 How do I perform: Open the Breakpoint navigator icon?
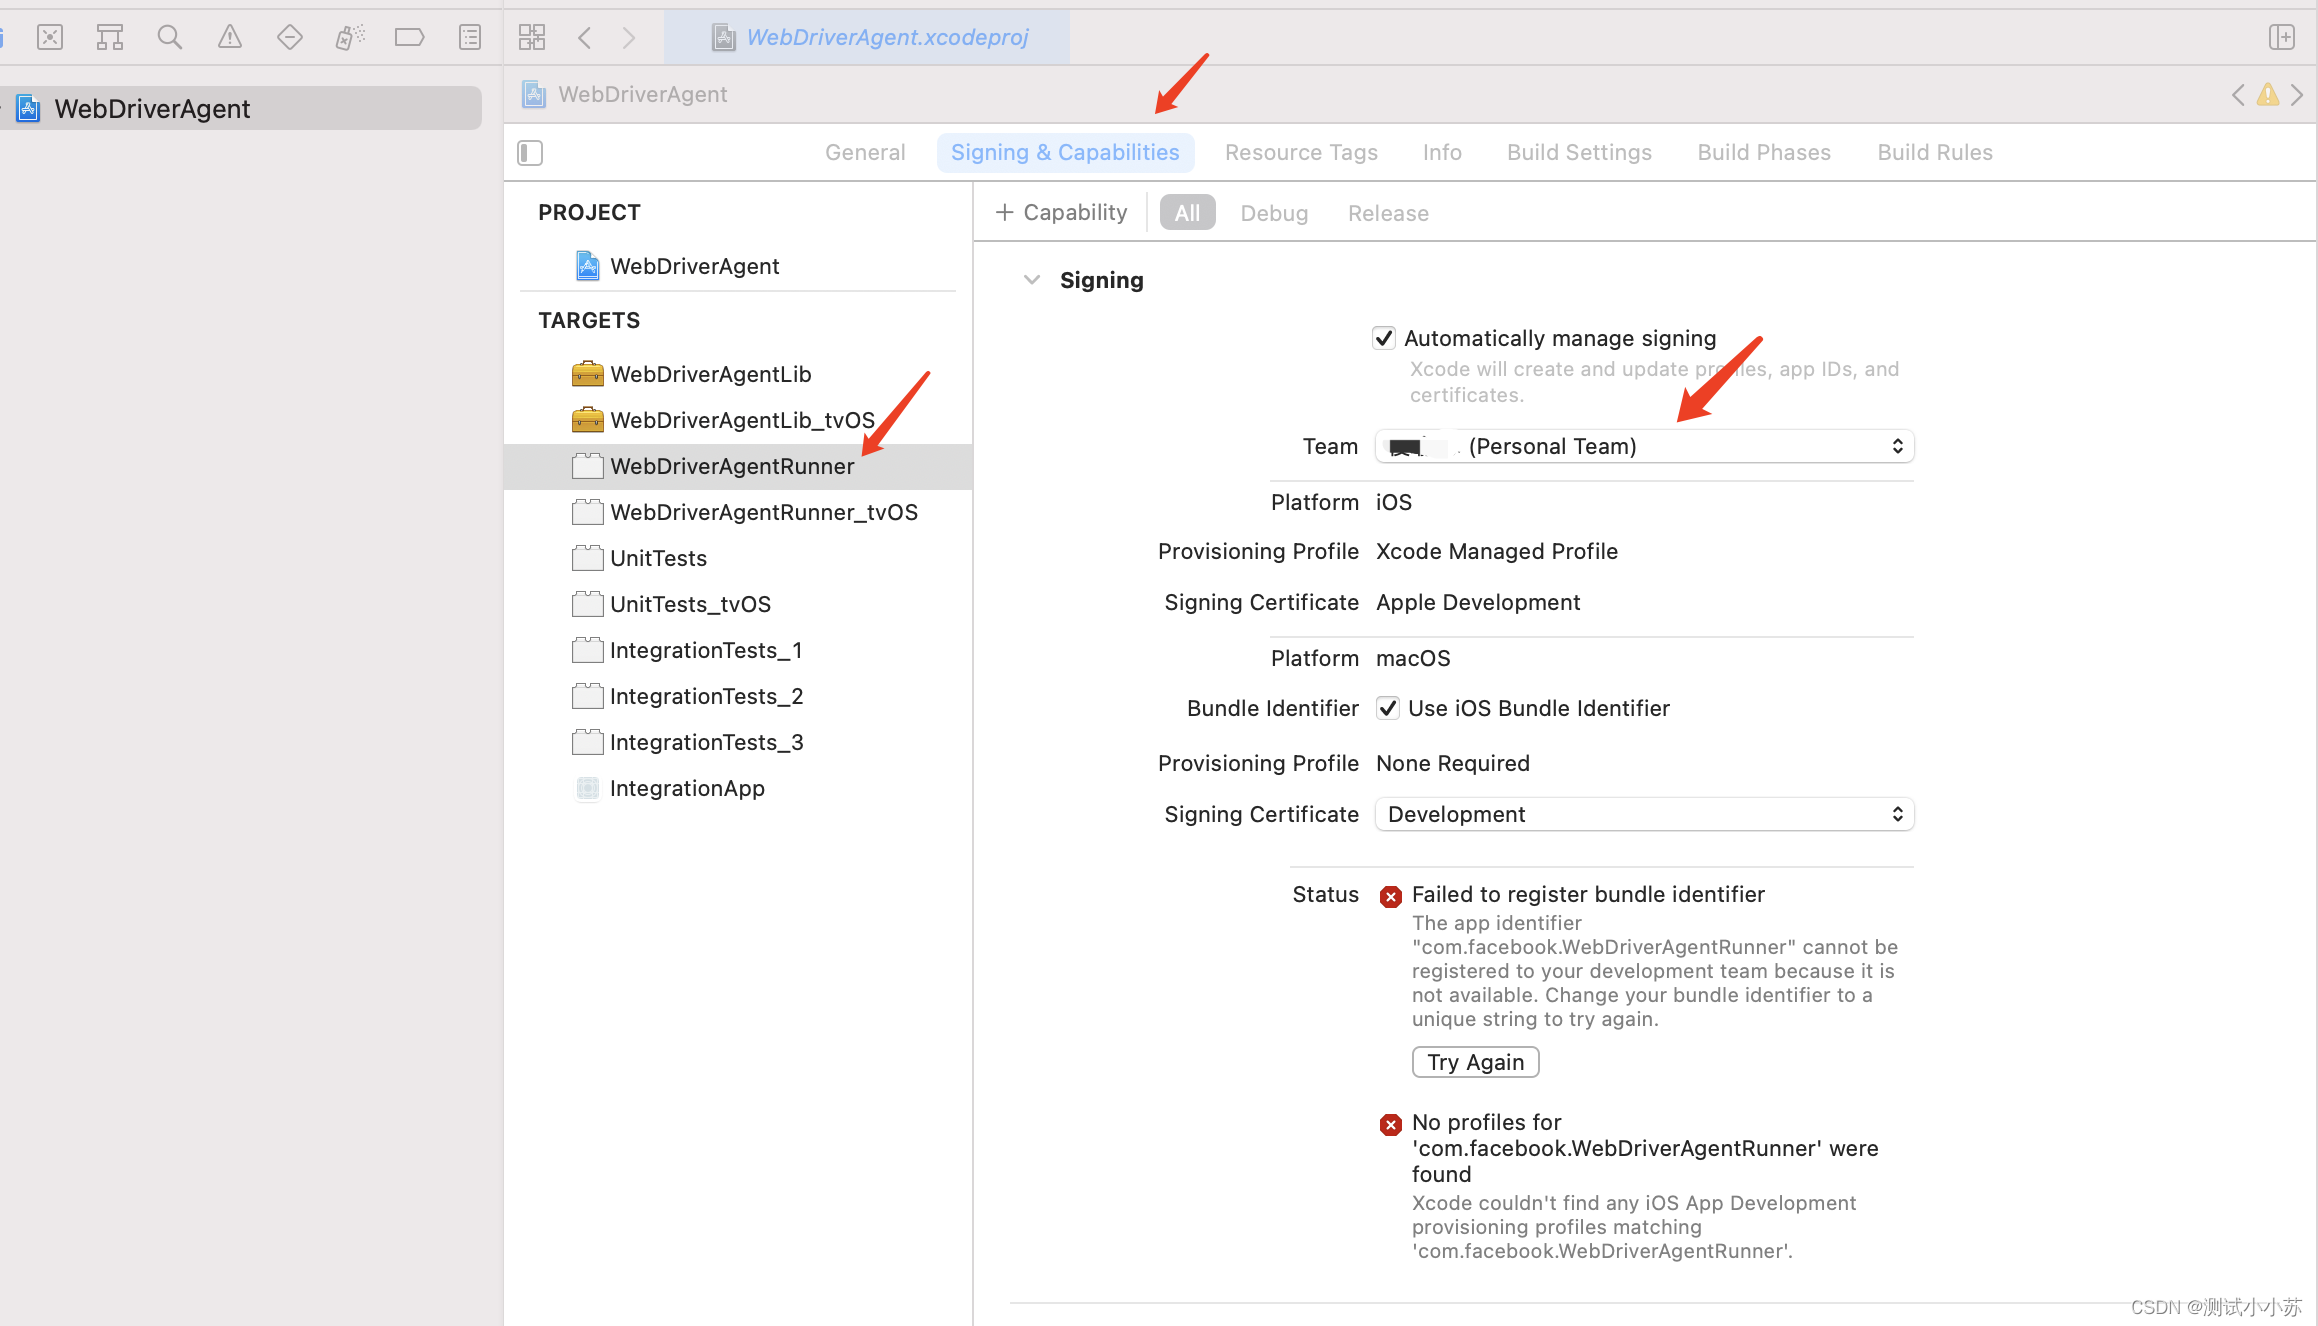tap(409, 38)
